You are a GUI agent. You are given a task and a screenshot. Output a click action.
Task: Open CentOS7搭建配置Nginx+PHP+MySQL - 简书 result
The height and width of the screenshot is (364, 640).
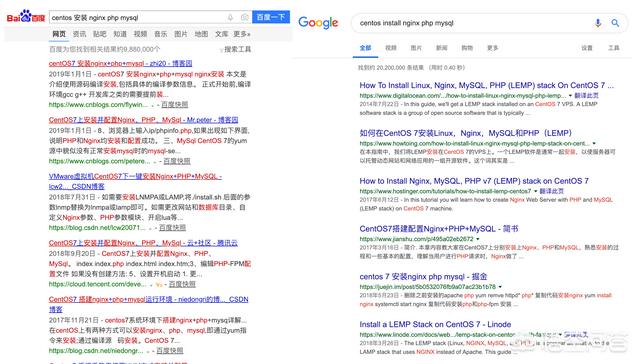pyautogui.click(x=439, y=229)
